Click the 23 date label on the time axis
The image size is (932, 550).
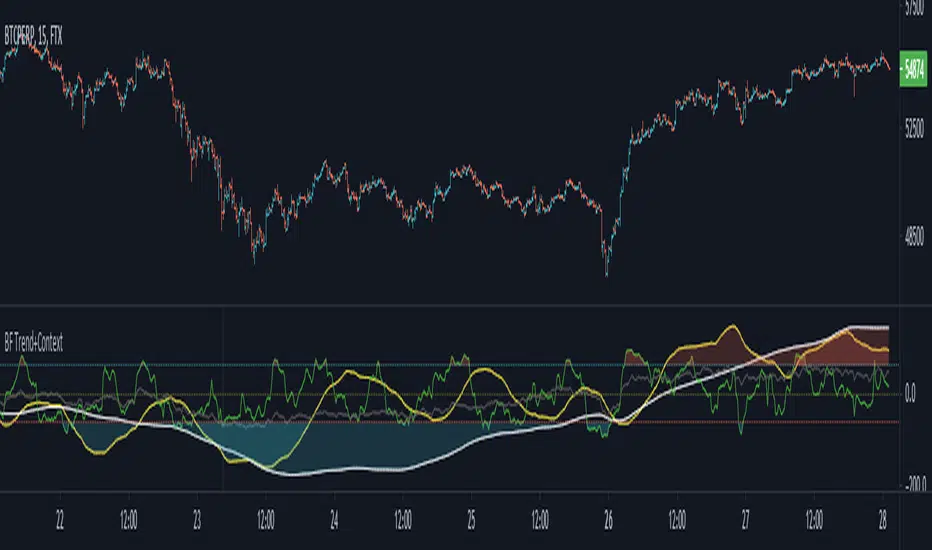pyautogui.click(x=197, y=521)
